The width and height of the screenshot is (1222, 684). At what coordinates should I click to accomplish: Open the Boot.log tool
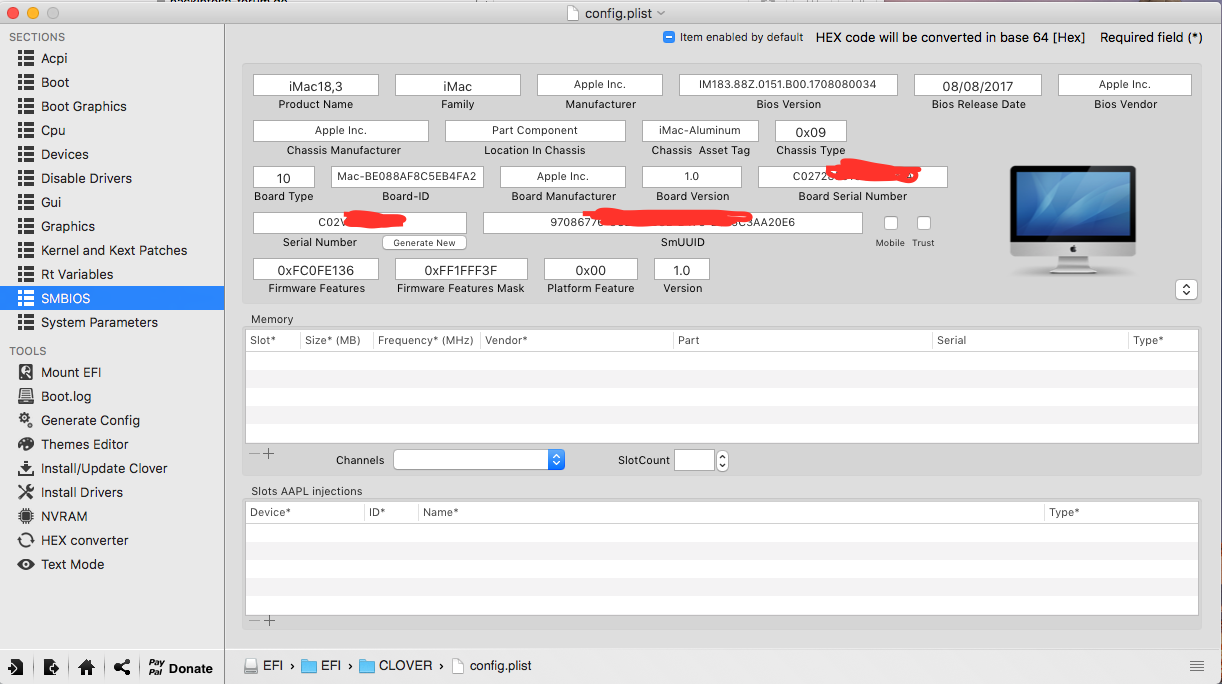pos(66,396)
